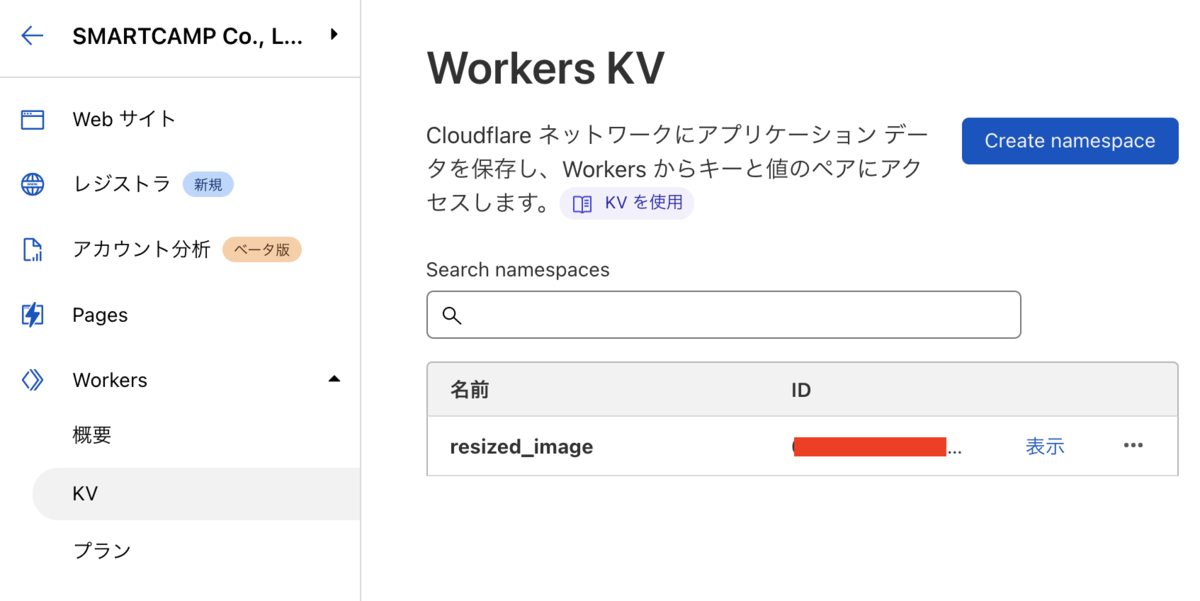Click the Workers diamond chevron icon
Viewport: 1200px width, 601px height.
pos(32,380)
